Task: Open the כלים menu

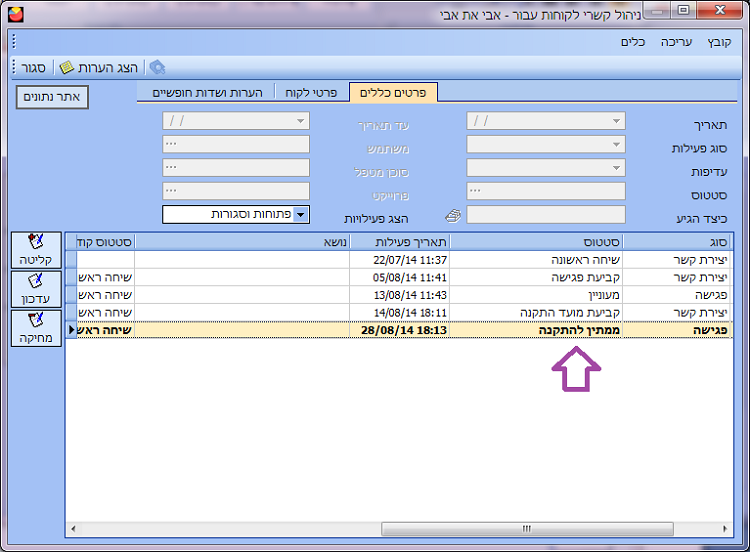Action: pyautogui.click(x=633, y=42)
